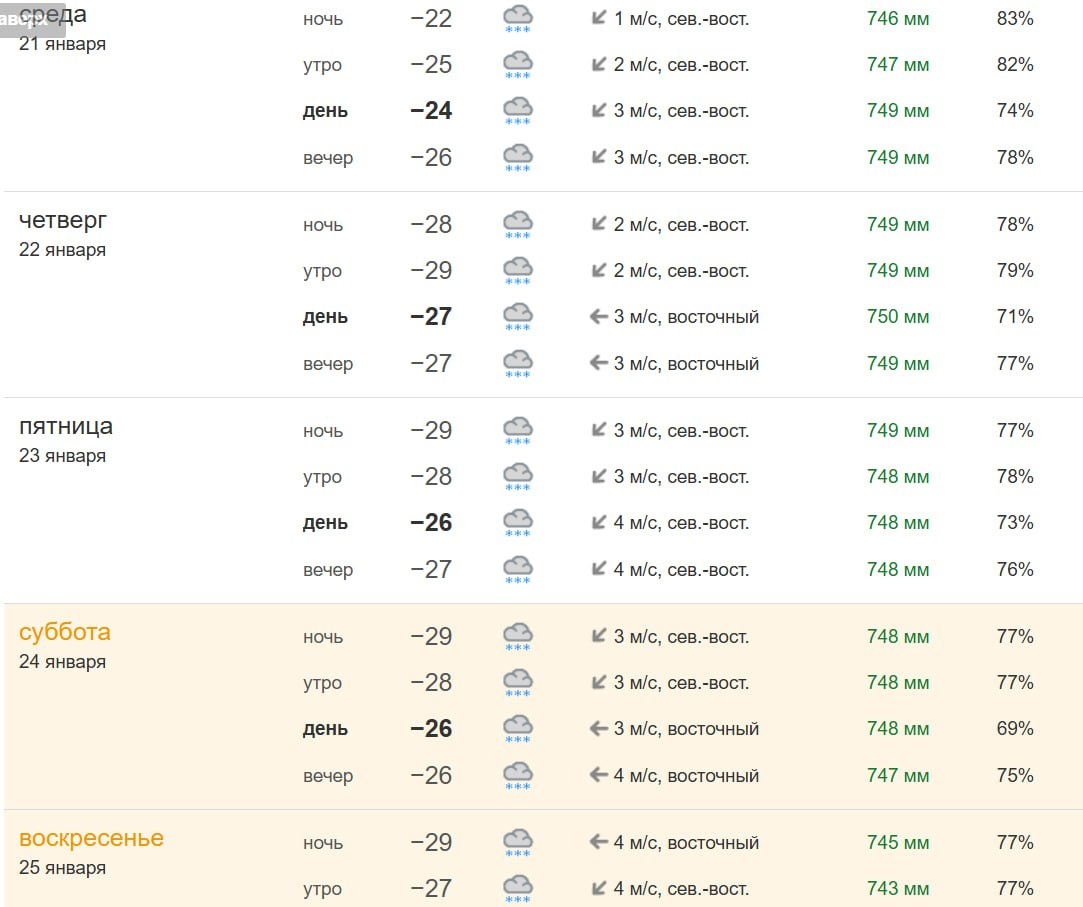The height and width of the screenshot is (907, 1083).
Task: Click the east wind arrow for Sunday night
Action: pyautogui.click(x=598, y=842)
